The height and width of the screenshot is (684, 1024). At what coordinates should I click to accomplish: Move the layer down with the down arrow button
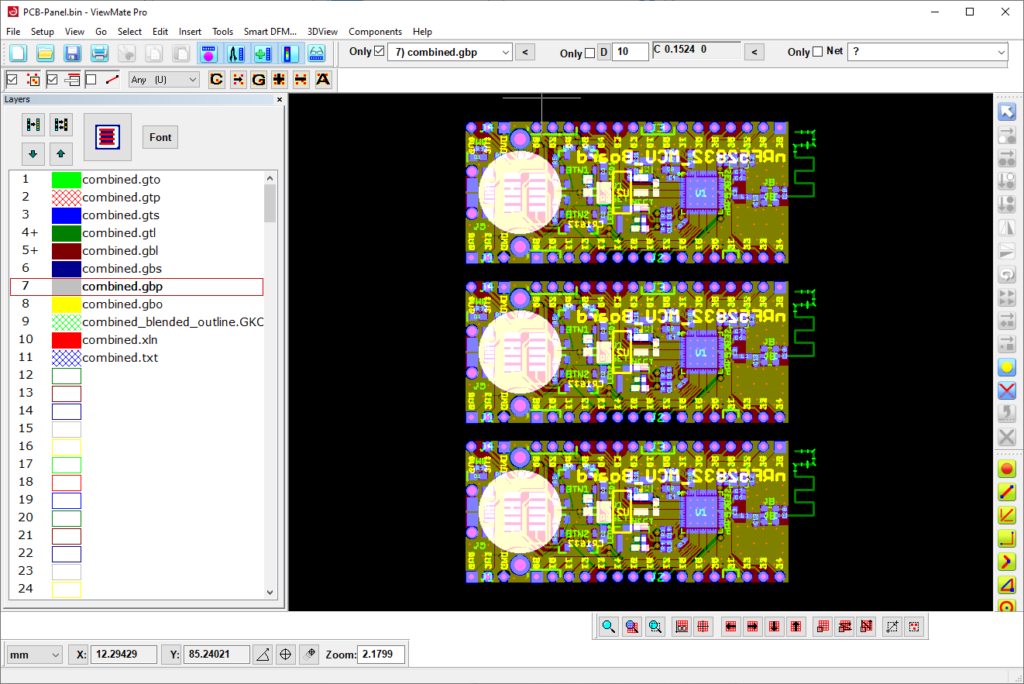click(33, 154)
